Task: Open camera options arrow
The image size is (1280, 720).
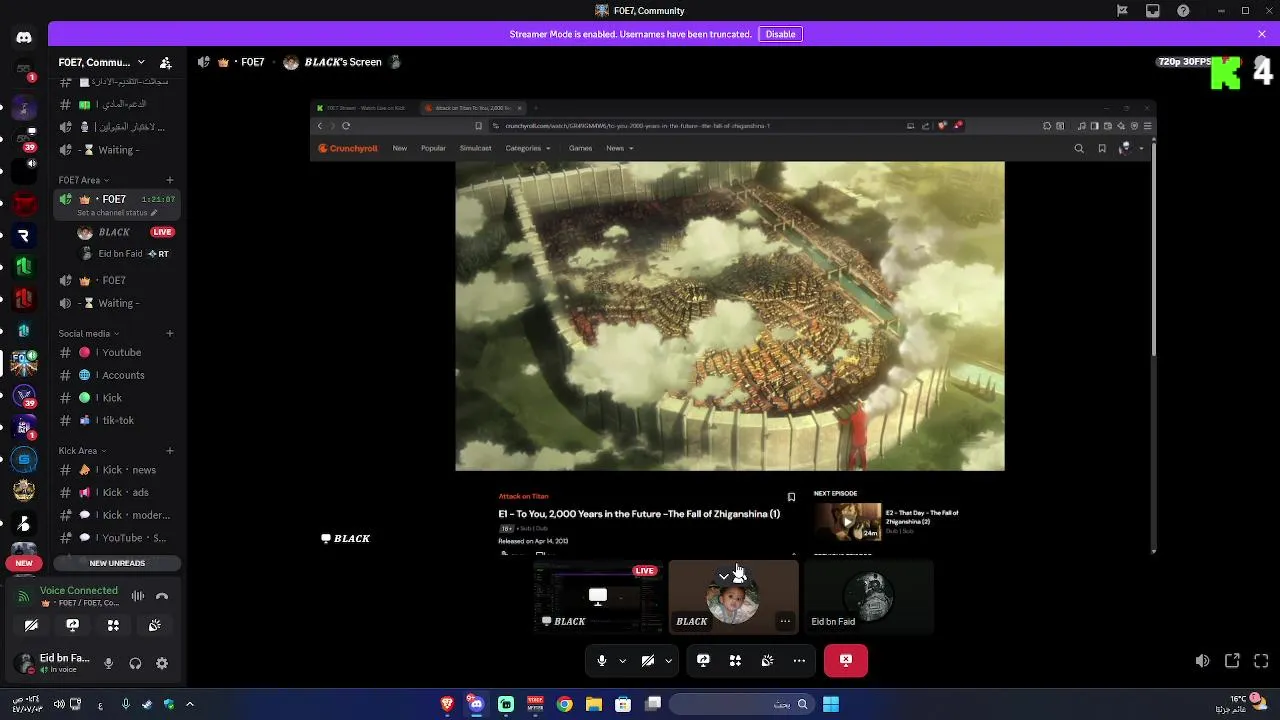Action: tap(668, 660)
